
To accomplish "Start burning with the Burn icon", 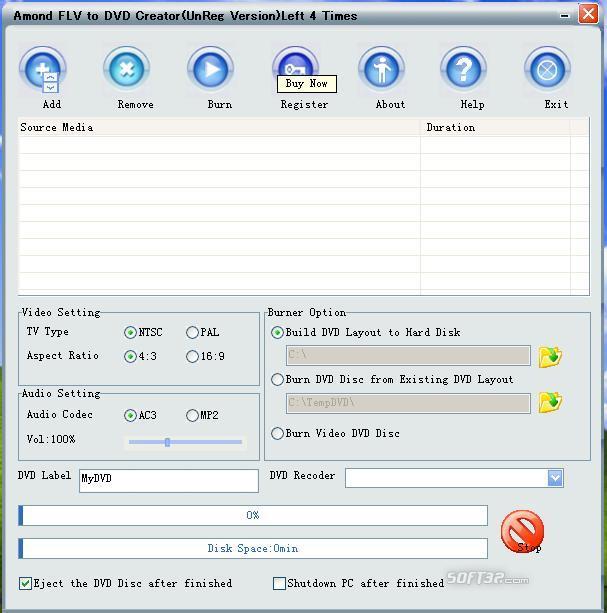I will pos(211,70).
